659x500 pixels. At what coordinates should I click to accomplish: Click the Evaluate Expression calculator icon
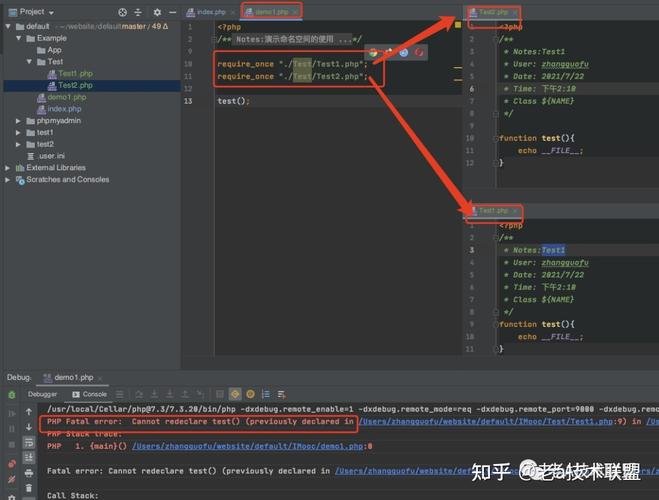[x=219, y=394]
